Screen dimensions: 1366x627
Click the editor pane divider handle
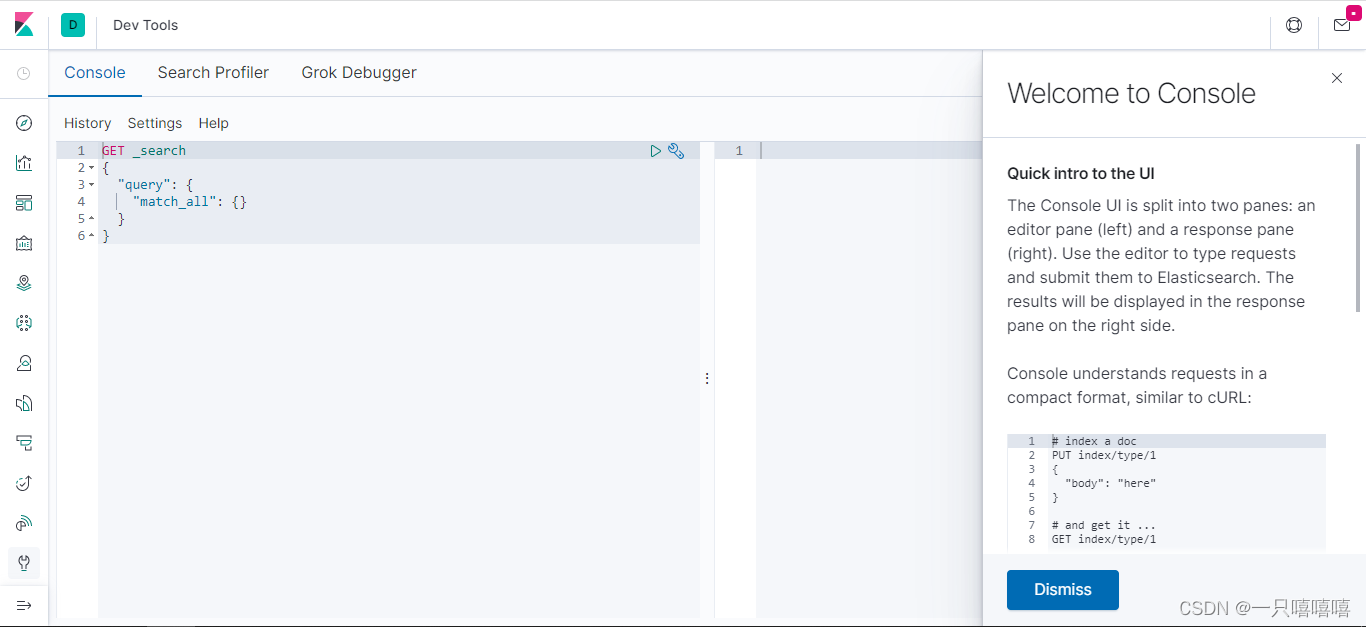(x=707, y=378)
